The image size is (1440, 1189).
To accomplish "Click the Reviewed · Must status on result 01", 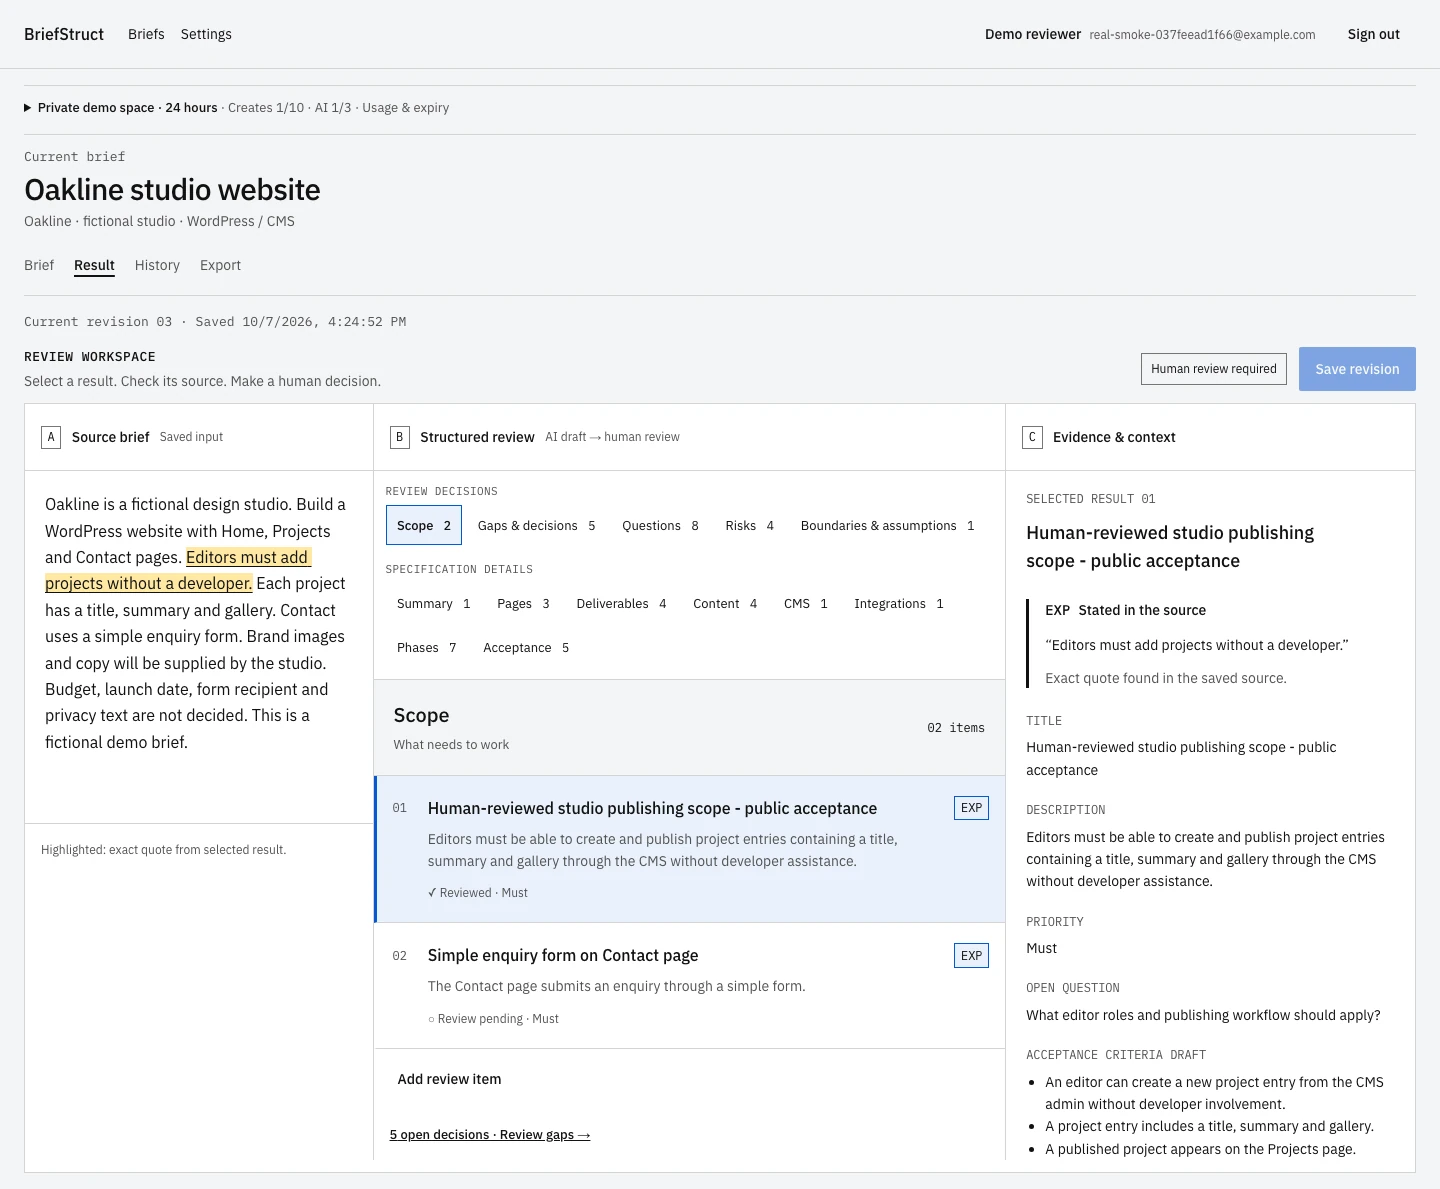I will coord(478,893).
